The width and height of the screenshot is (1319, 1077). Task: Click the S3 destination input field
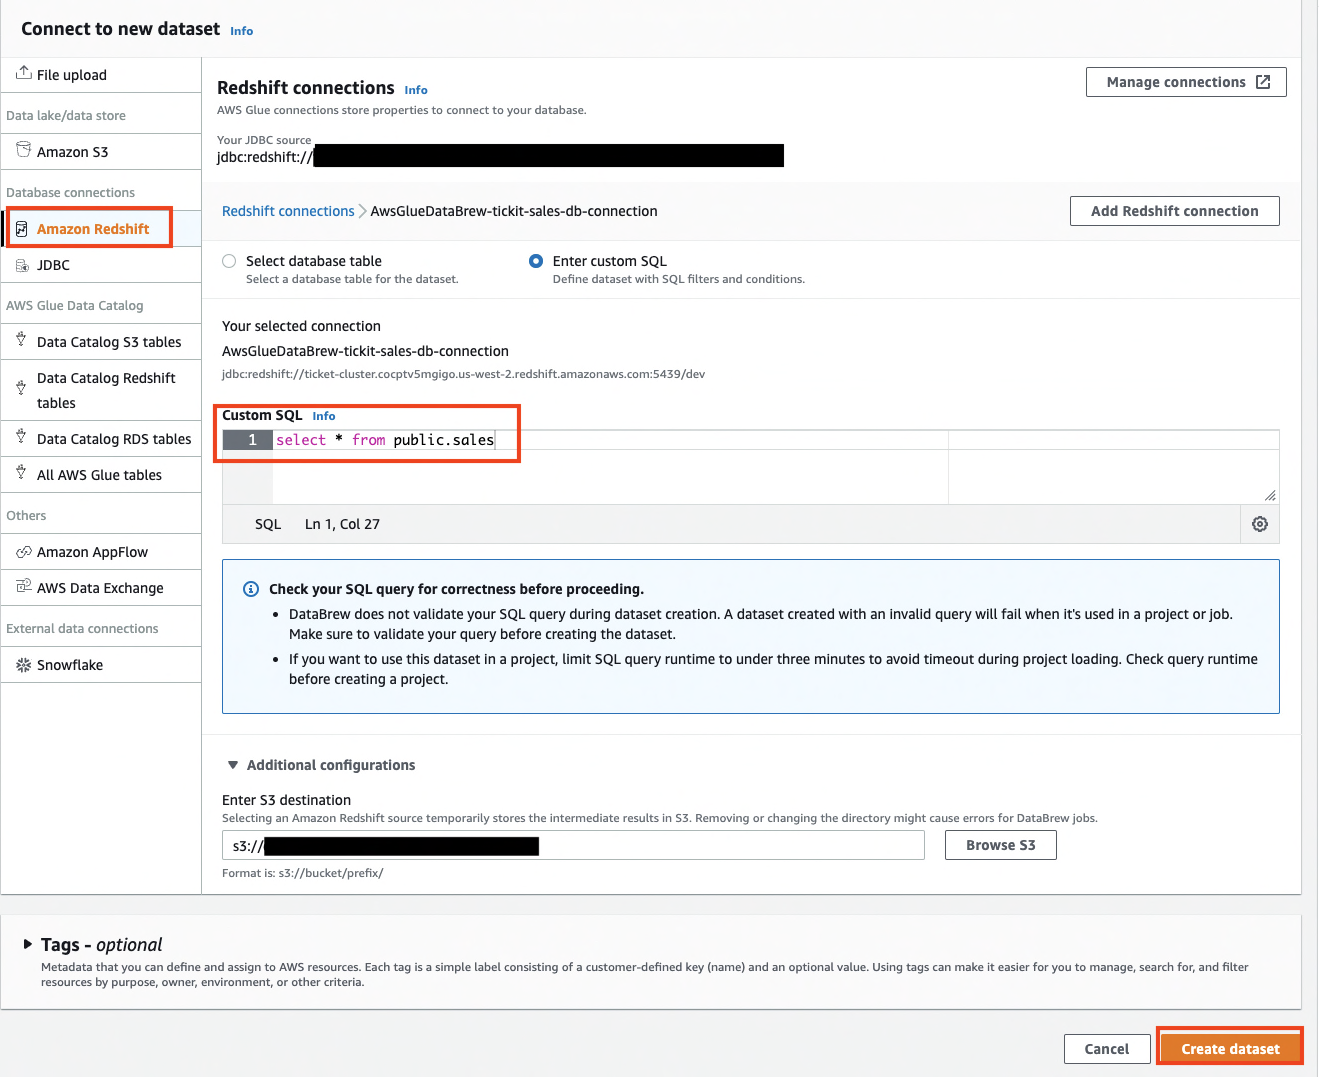click(573, 846)
